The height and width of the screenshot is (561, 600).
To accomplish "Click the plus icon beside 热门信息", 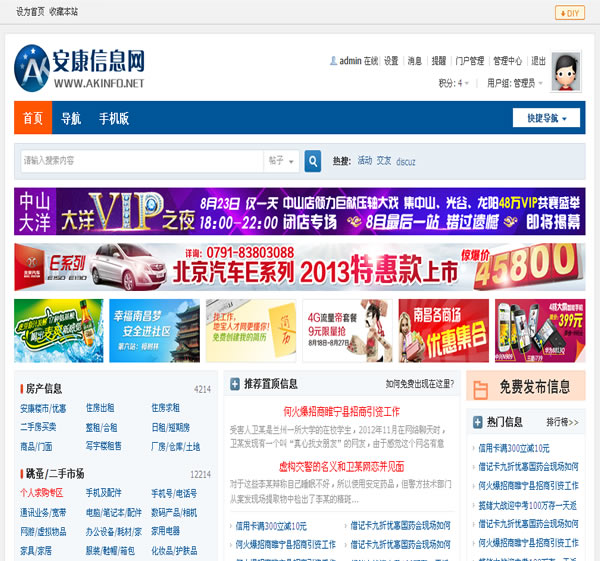I will pos(478,422).
